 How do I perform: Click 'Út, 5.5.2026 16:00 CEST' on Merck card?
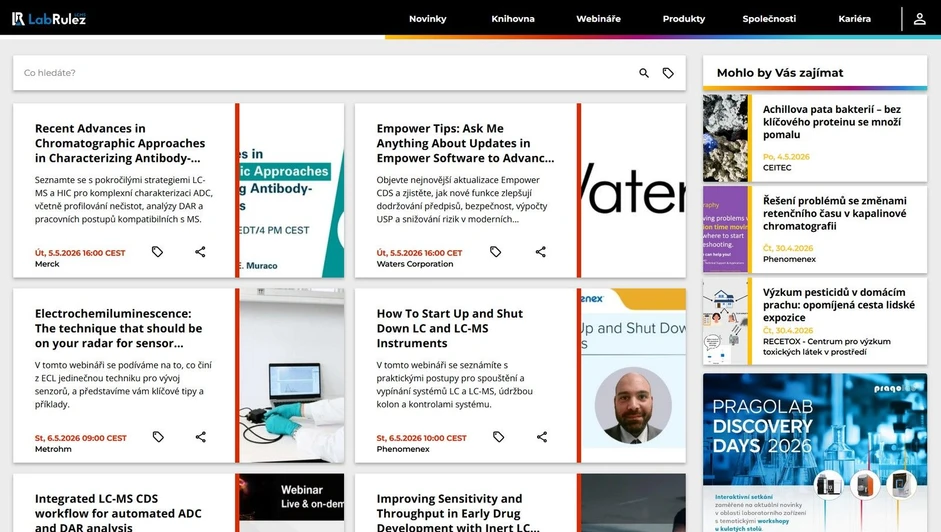pyautogui.click(x=80, y=253)
